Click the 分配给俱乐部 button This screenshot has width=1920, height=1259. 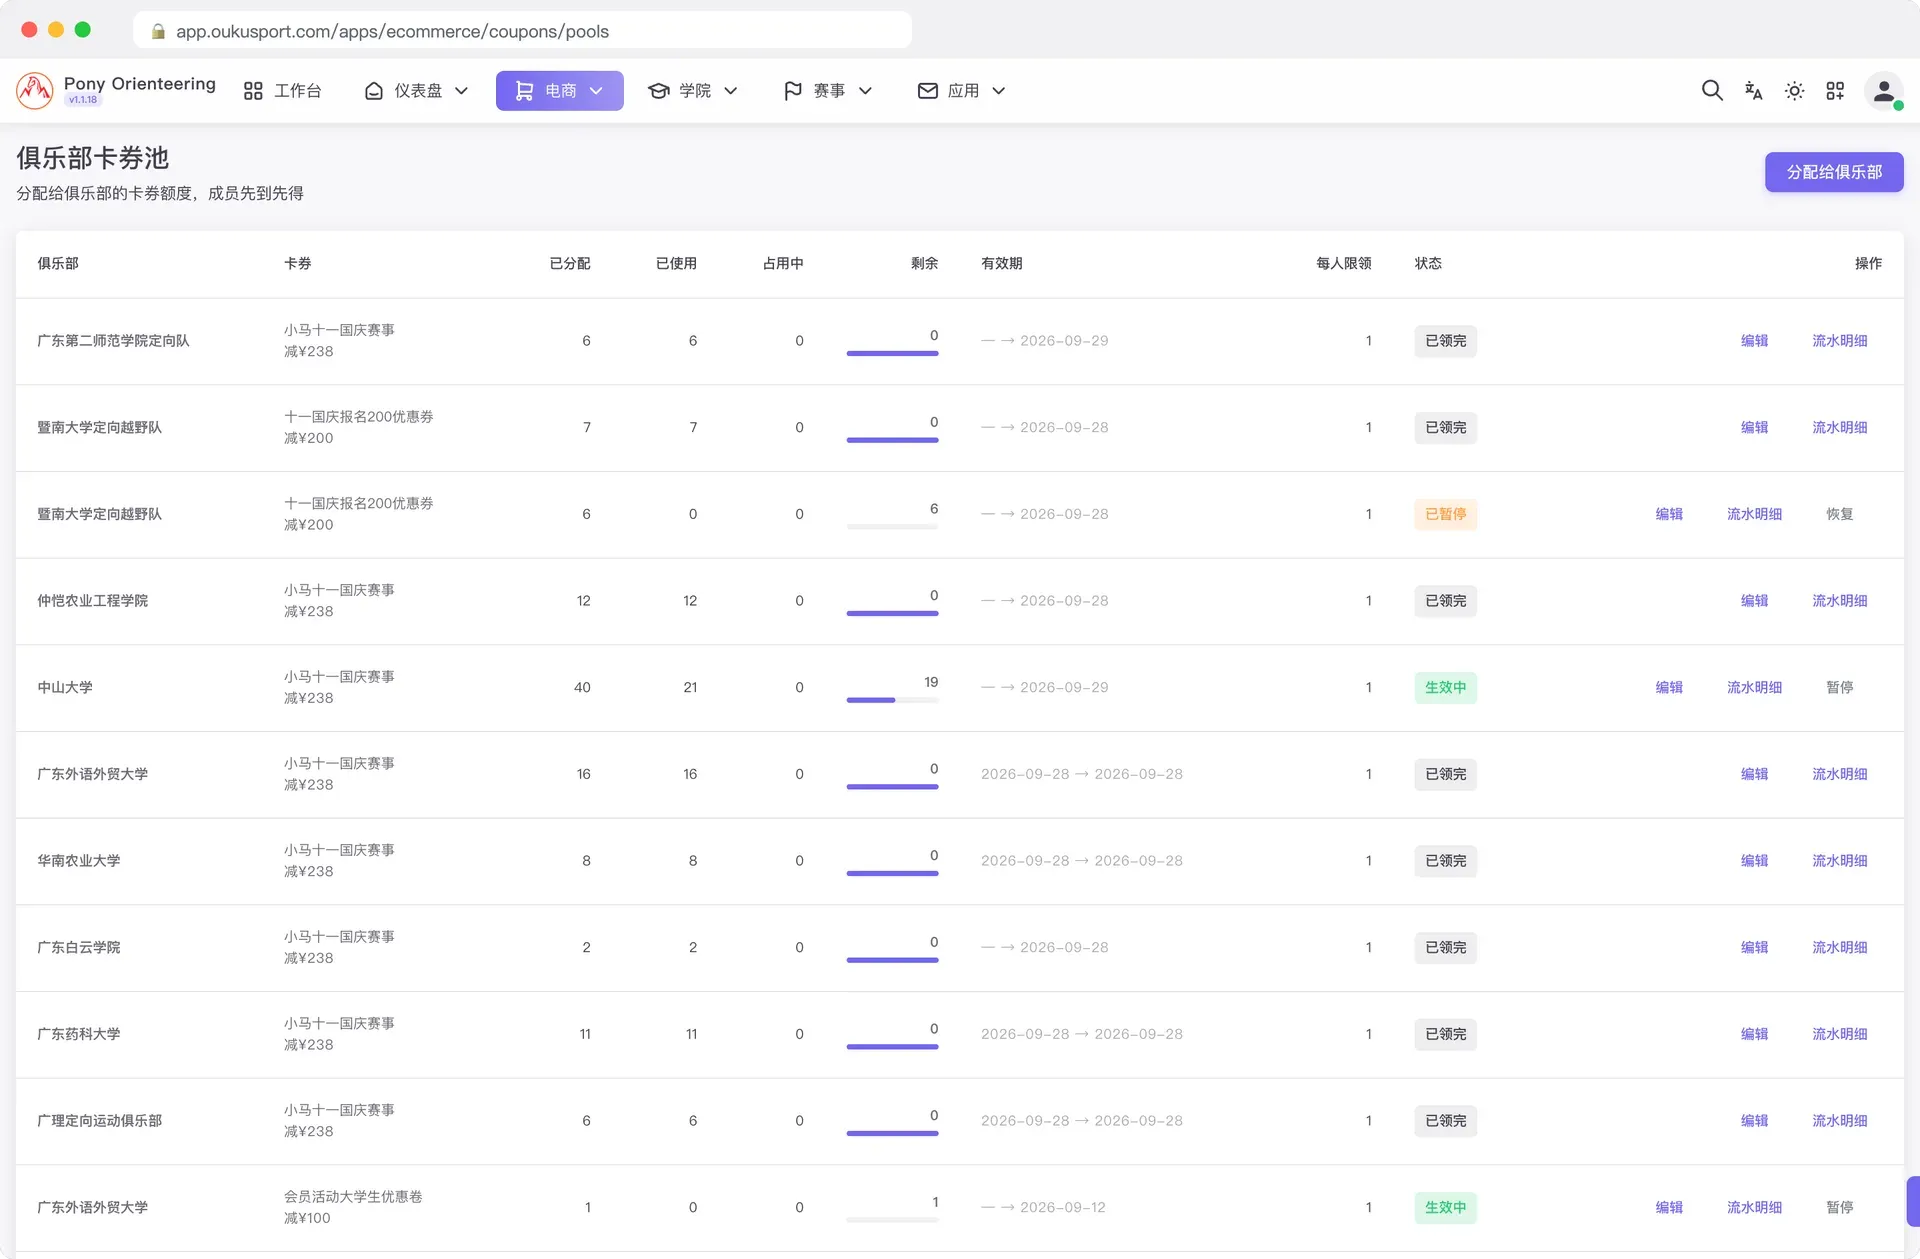pos(1834,172)
